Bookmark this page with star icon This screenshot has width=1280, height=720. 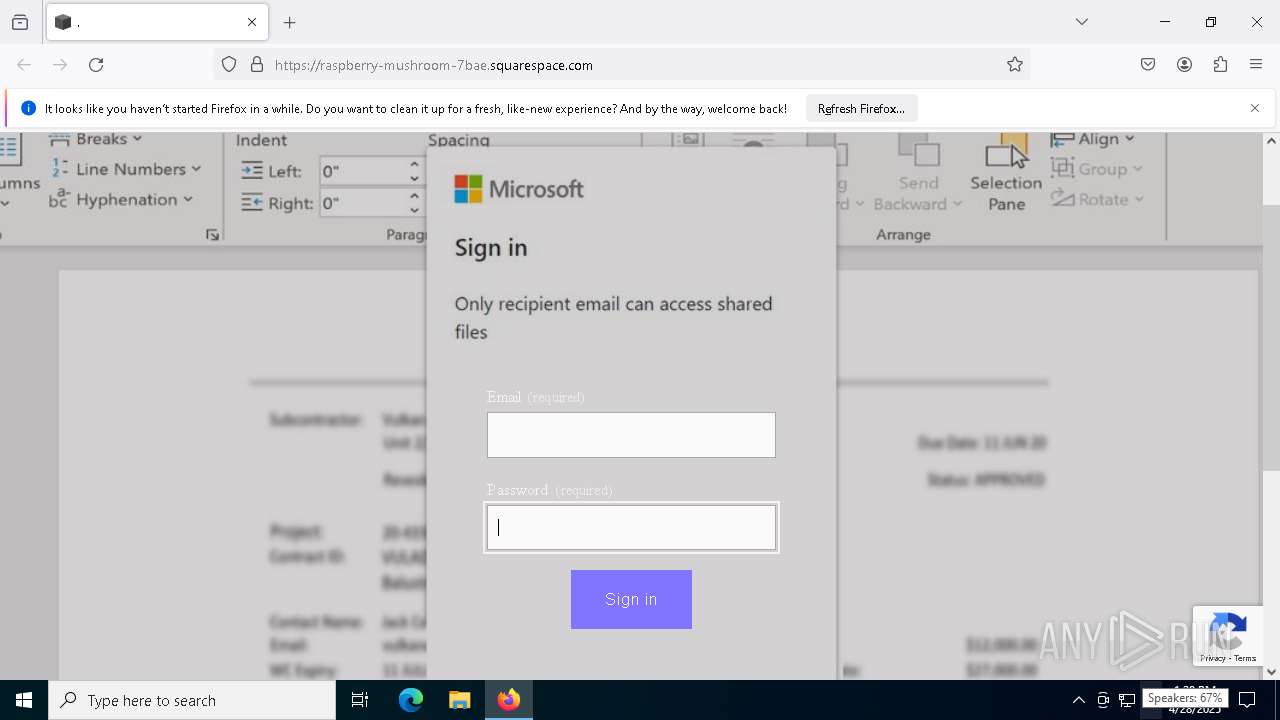tap(1015, 65)
